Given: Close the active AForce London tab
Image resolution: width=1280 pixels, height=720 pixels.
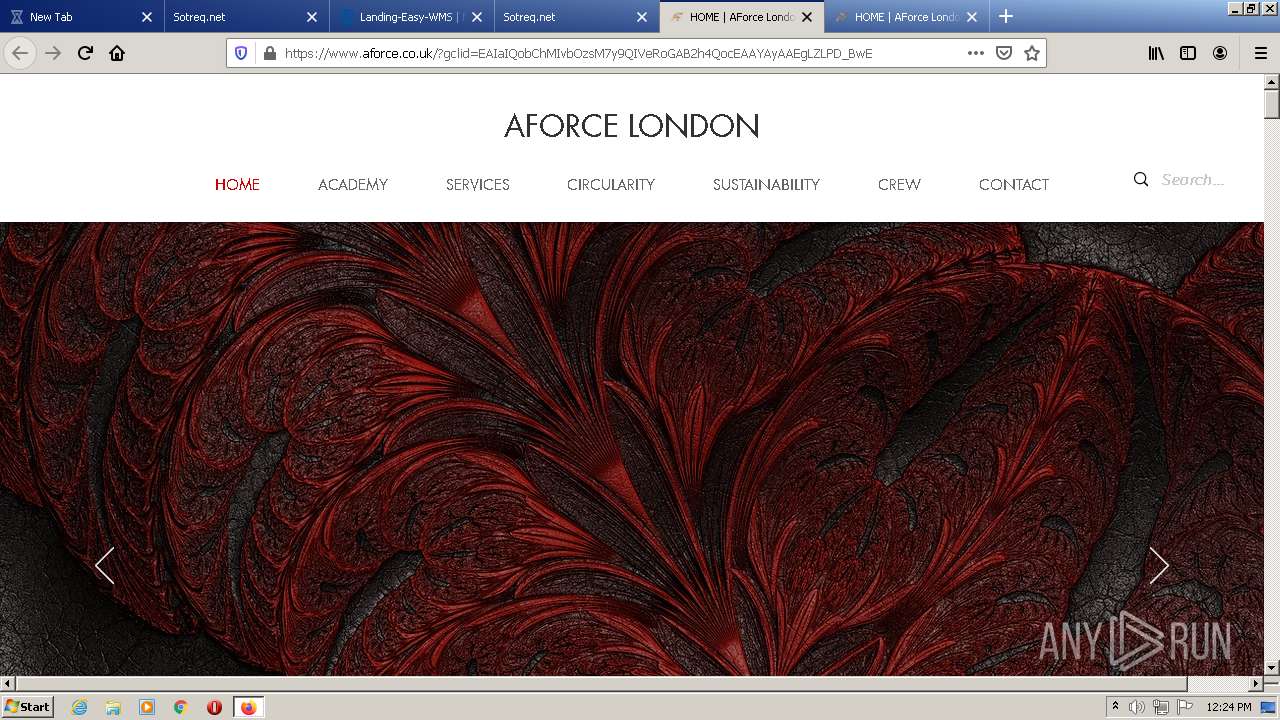Looking at the screenshot, I should pyautogui.click(x=807, y=17).
